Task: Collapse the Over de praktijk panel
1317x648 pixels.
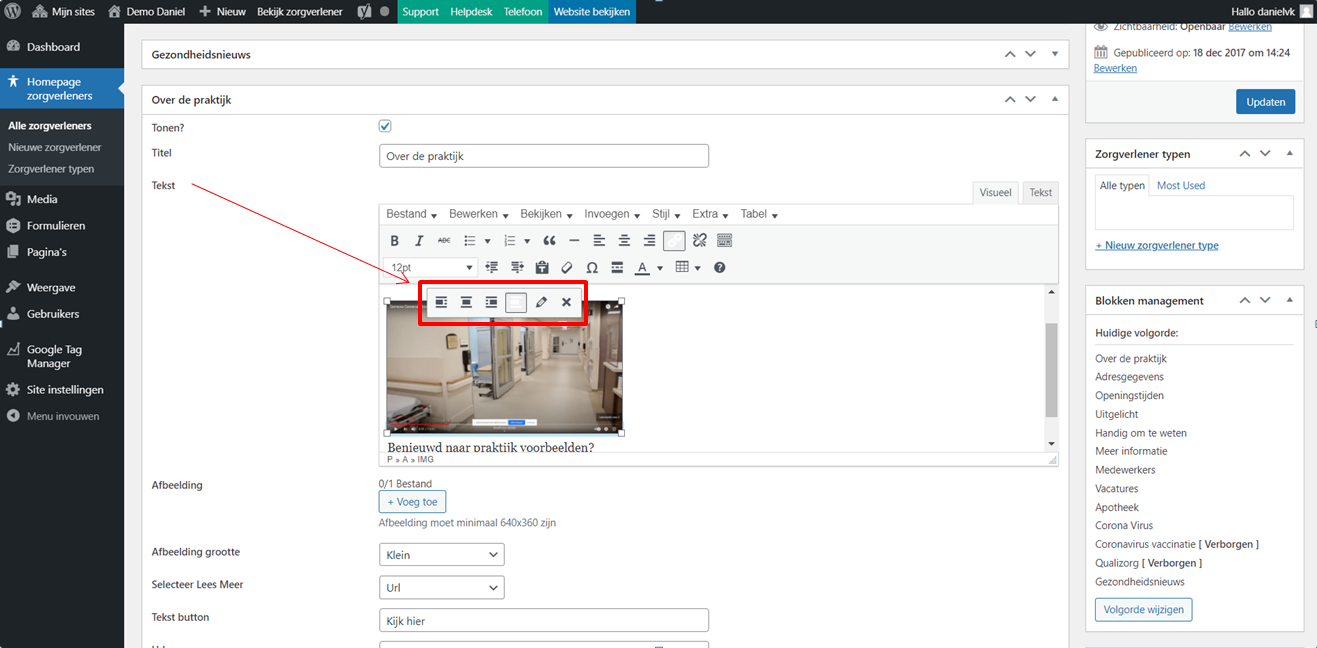Action: point(1055,99)
